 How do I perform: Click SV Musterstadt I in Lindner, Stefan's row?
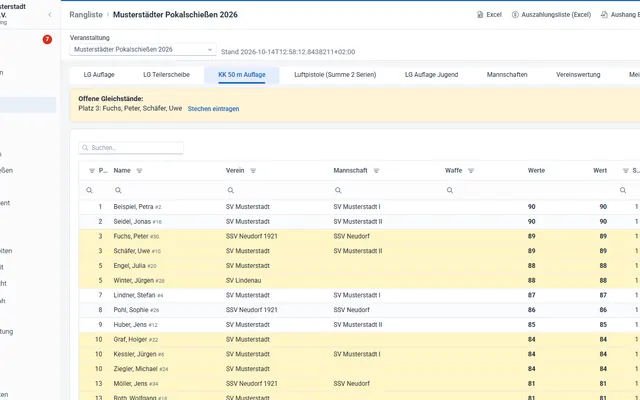[x=357, y=295]
